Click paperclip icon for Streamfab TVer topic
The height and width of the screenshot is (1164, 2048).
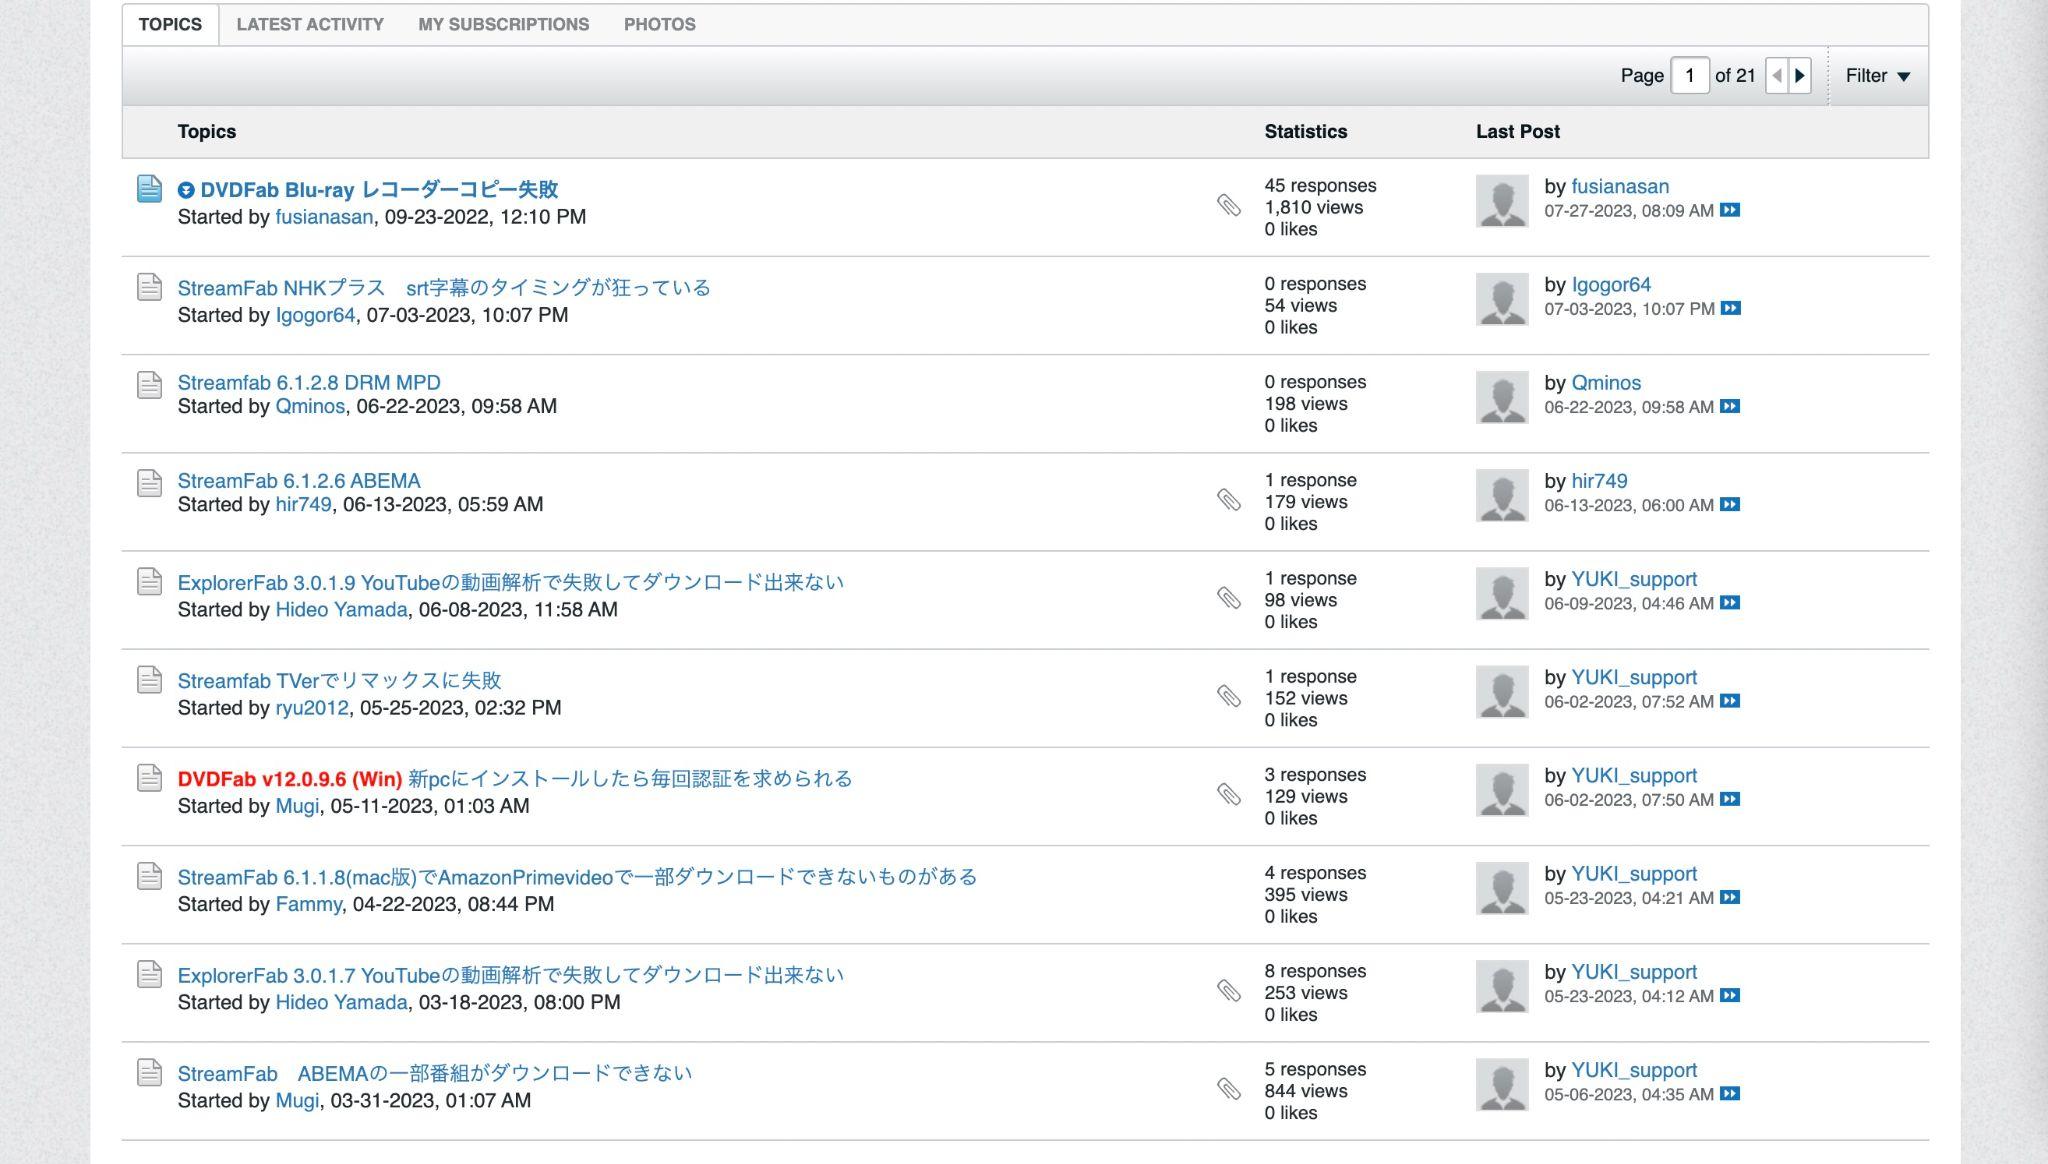click(x=1229, y=695)
